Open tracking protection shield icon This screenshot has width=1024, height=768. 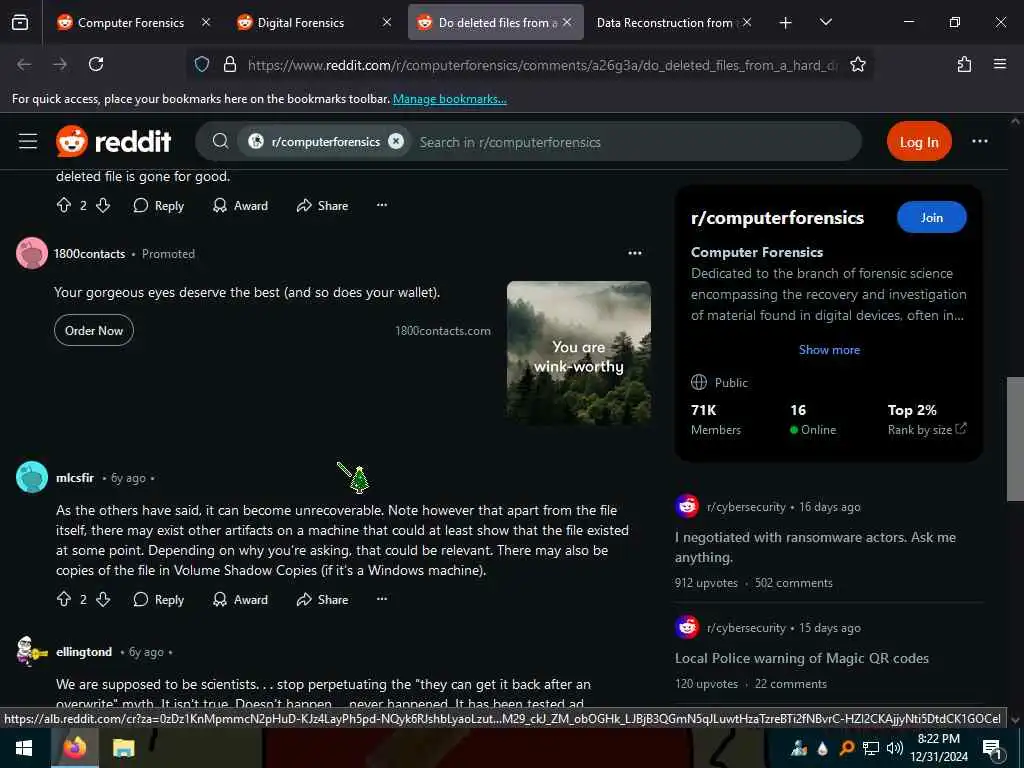202,64
